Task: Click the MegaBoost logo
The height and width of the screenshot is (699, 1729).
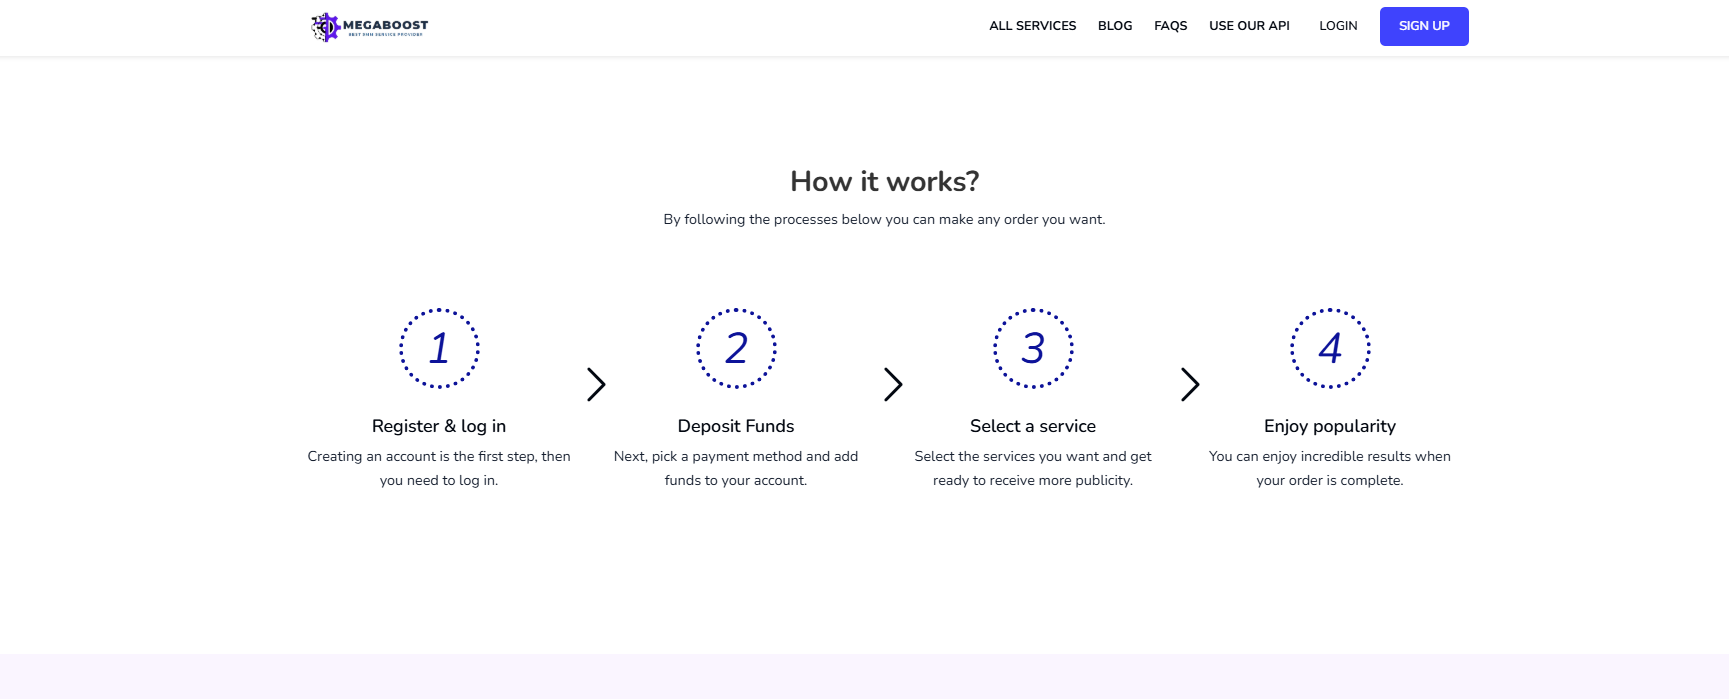Action: click(x=370, y=27)
